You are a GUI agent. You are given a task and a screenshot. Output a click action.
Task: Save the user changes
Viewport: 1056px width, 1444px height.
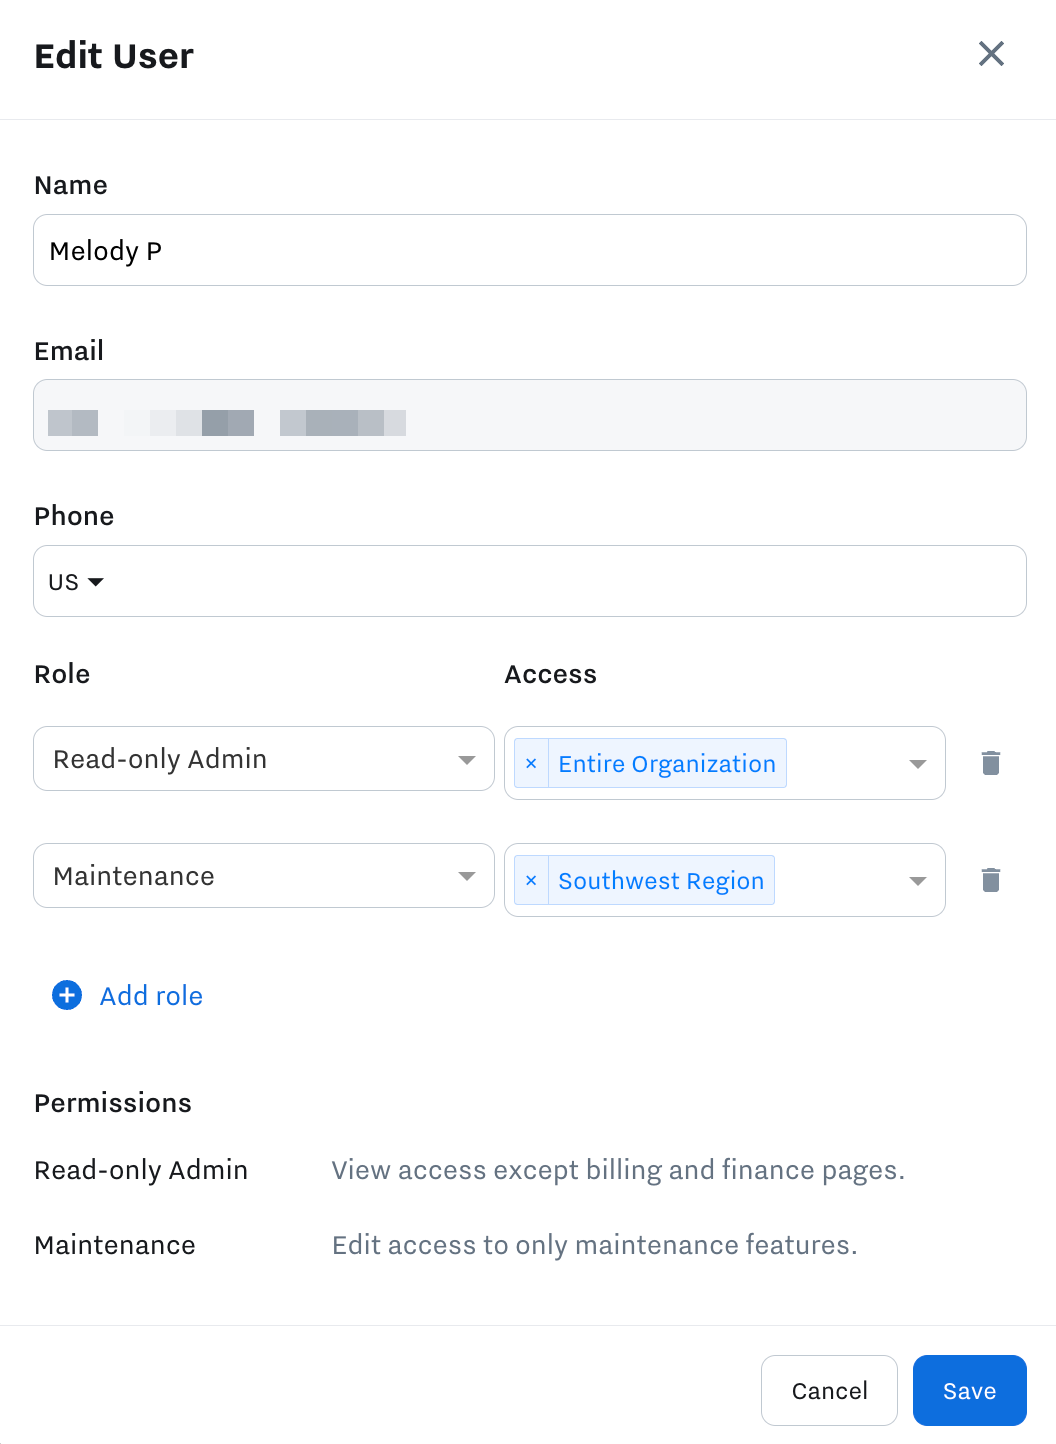pyautogui.click(x=969, y=1390)
